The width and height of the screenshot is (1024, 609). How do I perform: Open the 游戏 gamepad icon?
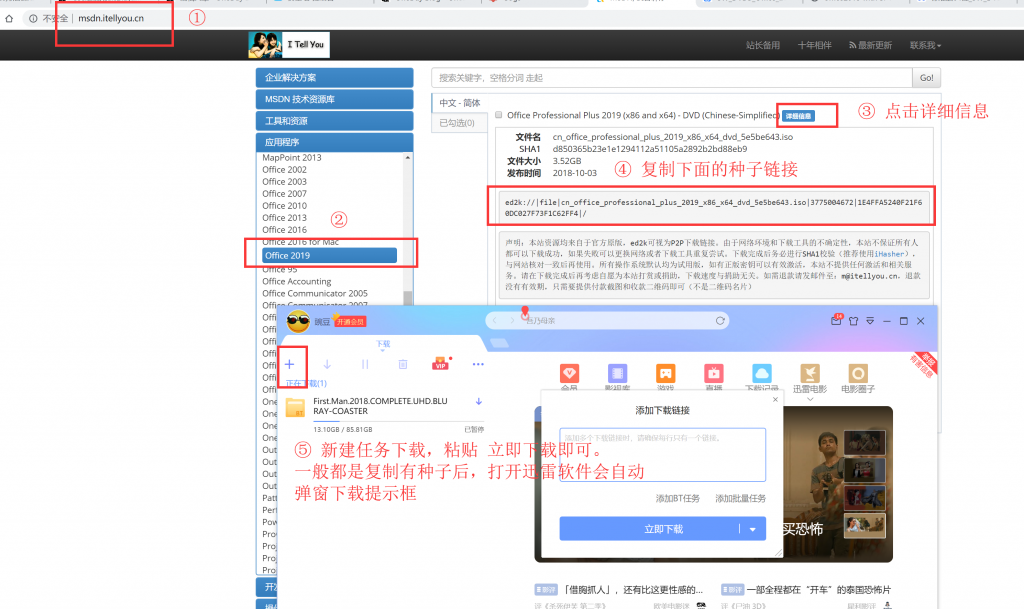coord(665,373)
